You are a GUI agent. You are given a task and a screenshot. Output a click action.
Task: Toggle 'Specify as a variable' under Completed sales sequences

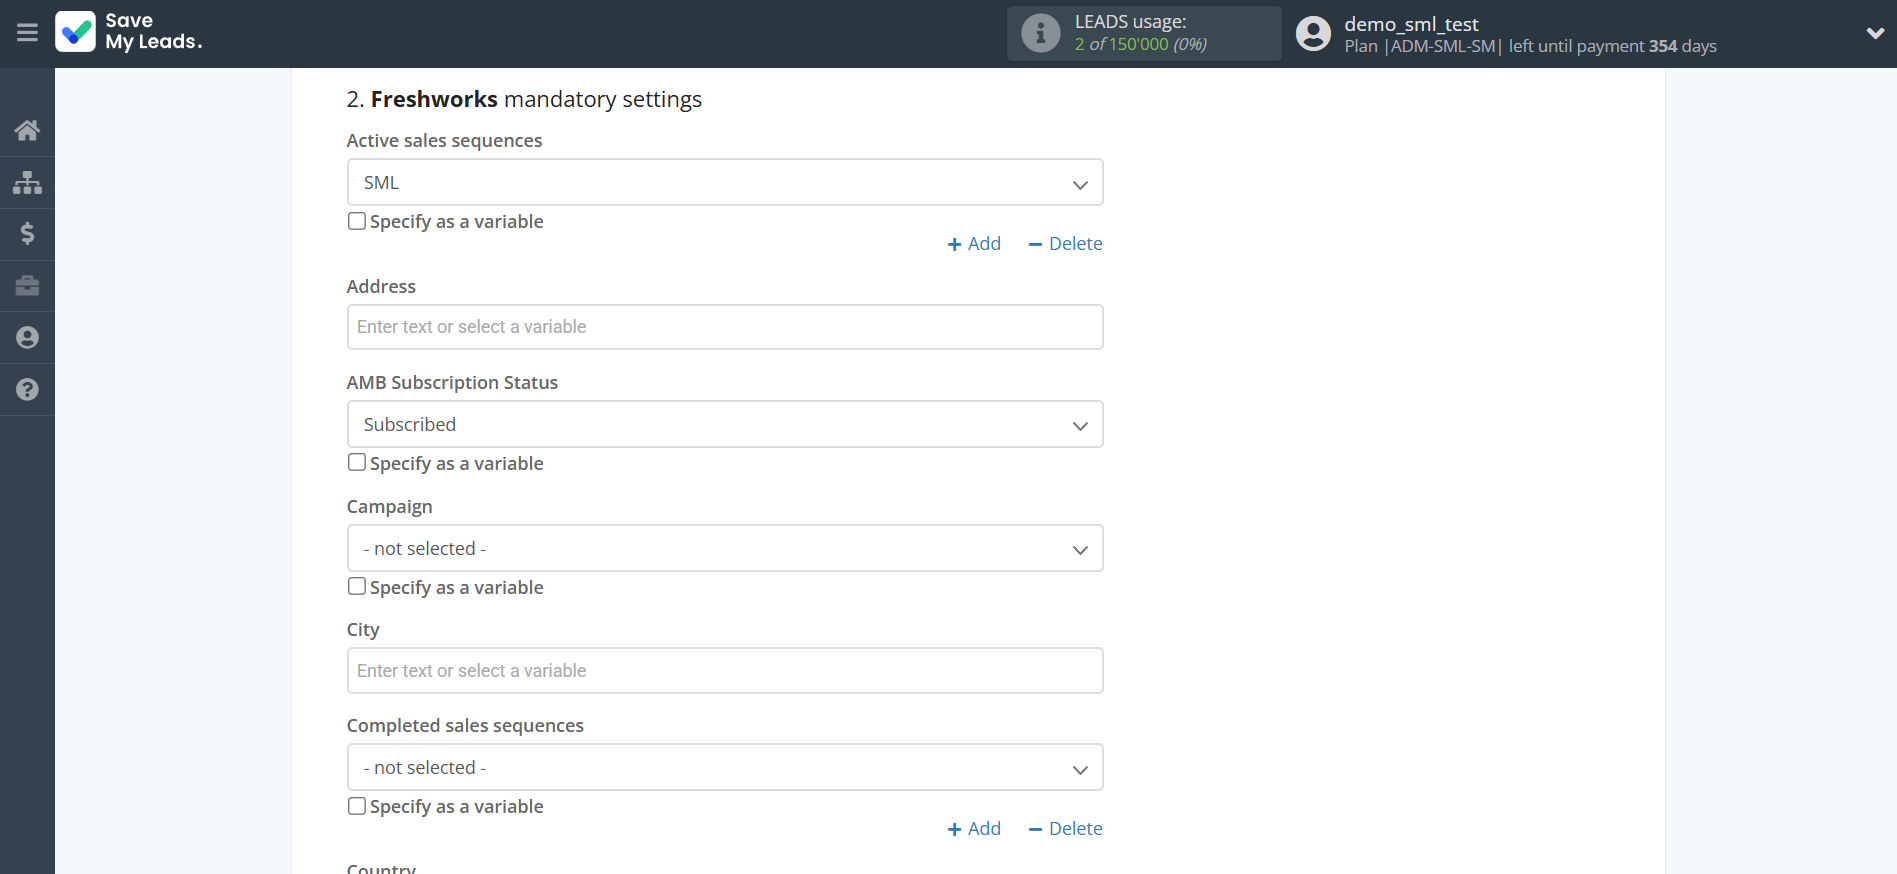tap(357, 806)
